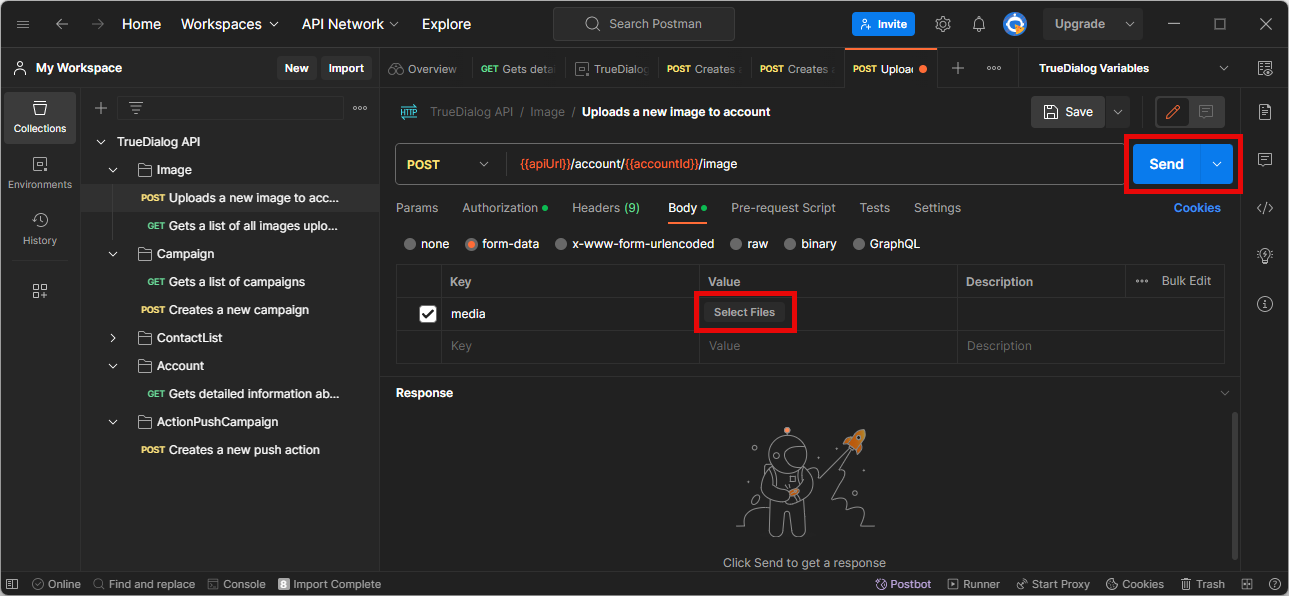Create a new collection with the plus icon
This screenshot has height=596, width=1289.
[101, 108]
